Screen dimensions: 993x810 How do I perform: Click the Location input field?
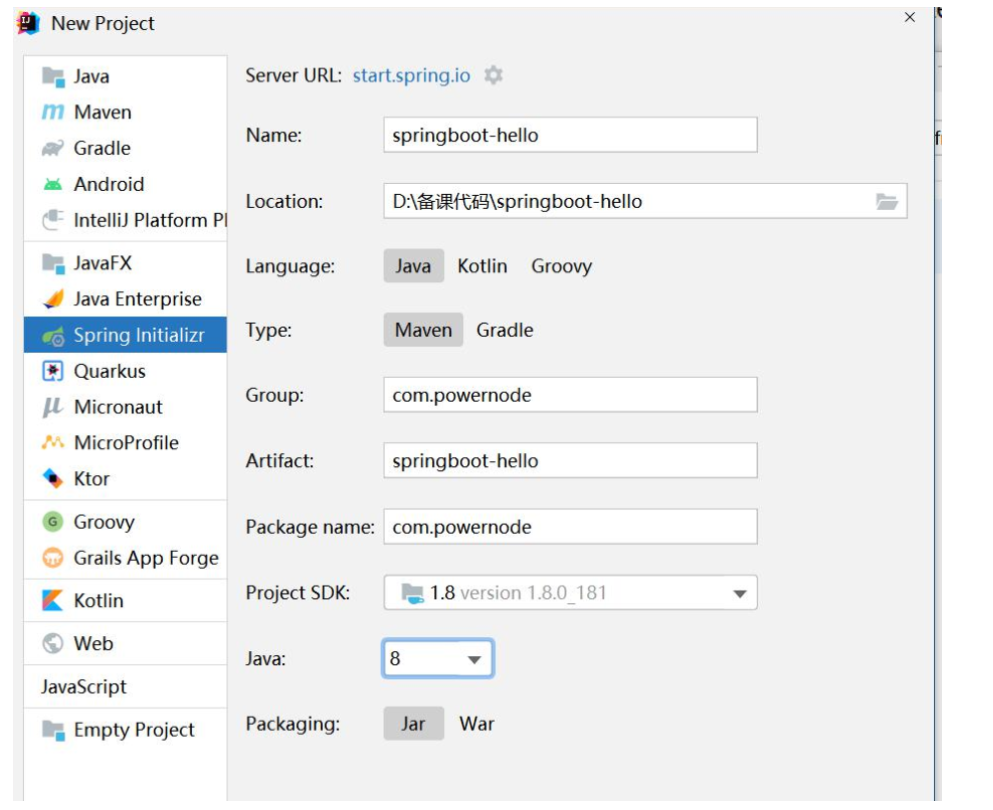[x=645, y=201]
